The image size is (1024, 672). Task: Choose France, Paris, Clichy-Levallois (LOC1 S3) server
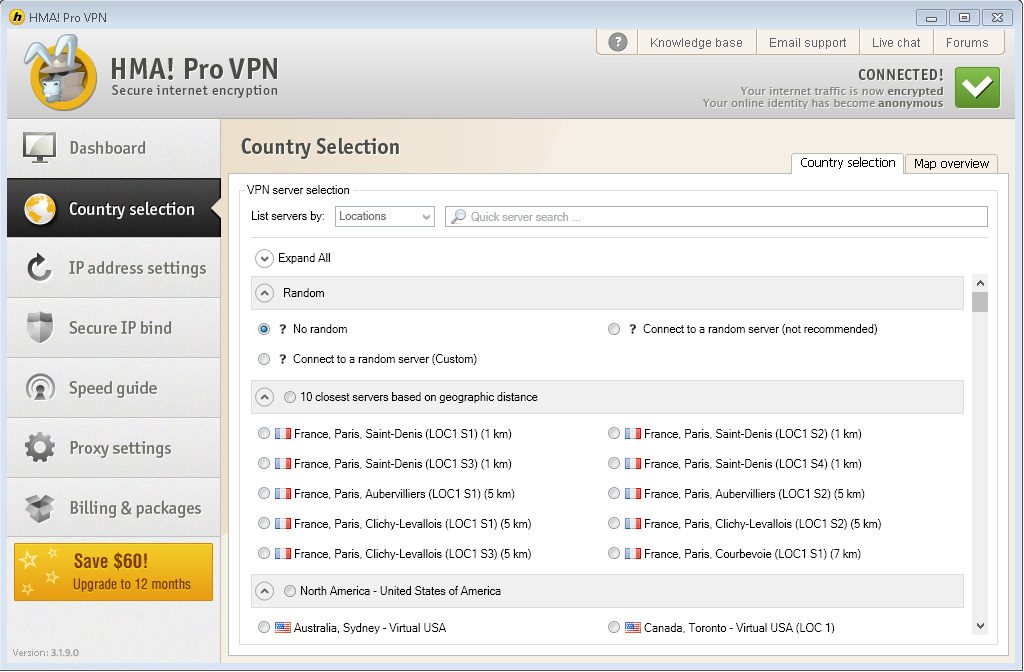coord(264,554)
